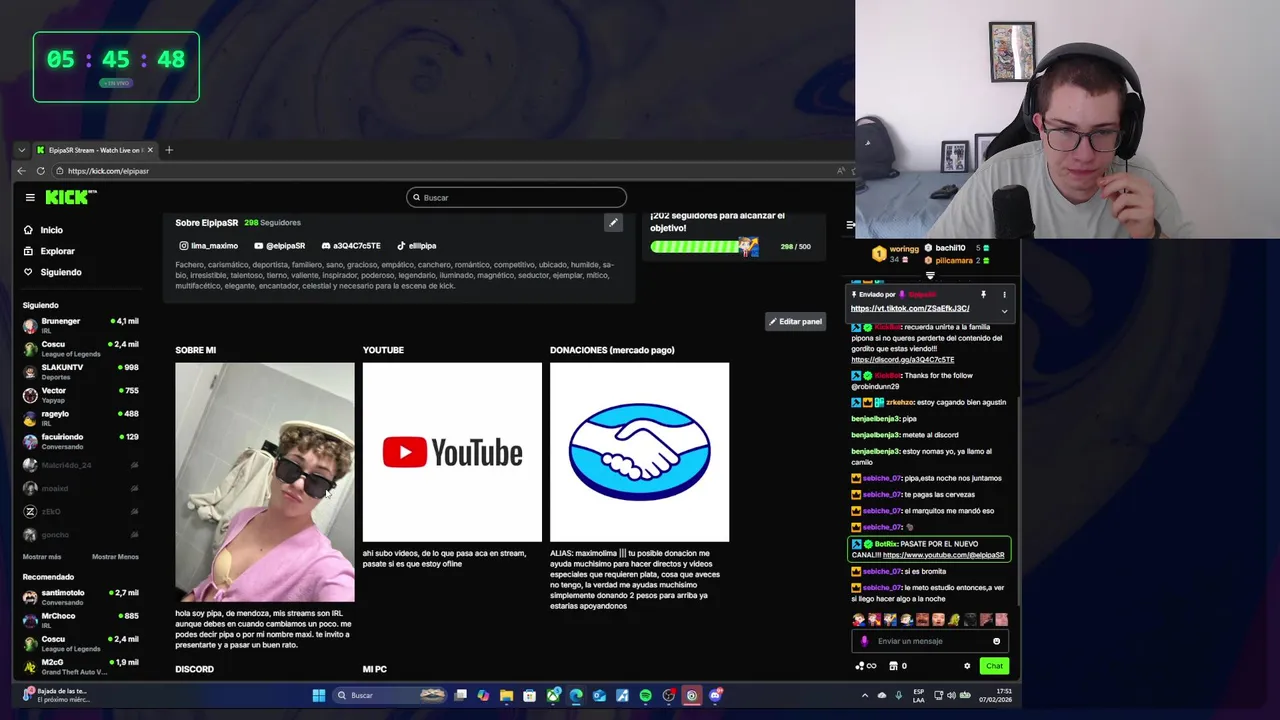Open rageylo channel in sidebar
The width and height of the screenshot is (1280, 720).
click(x=80, y=417)
